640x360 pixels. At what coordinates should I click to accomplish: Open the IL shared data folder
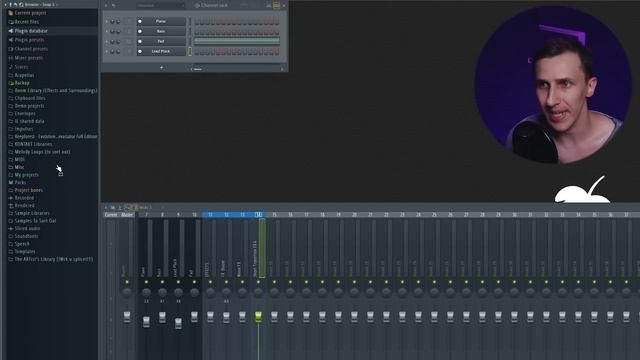click(29, 121)
